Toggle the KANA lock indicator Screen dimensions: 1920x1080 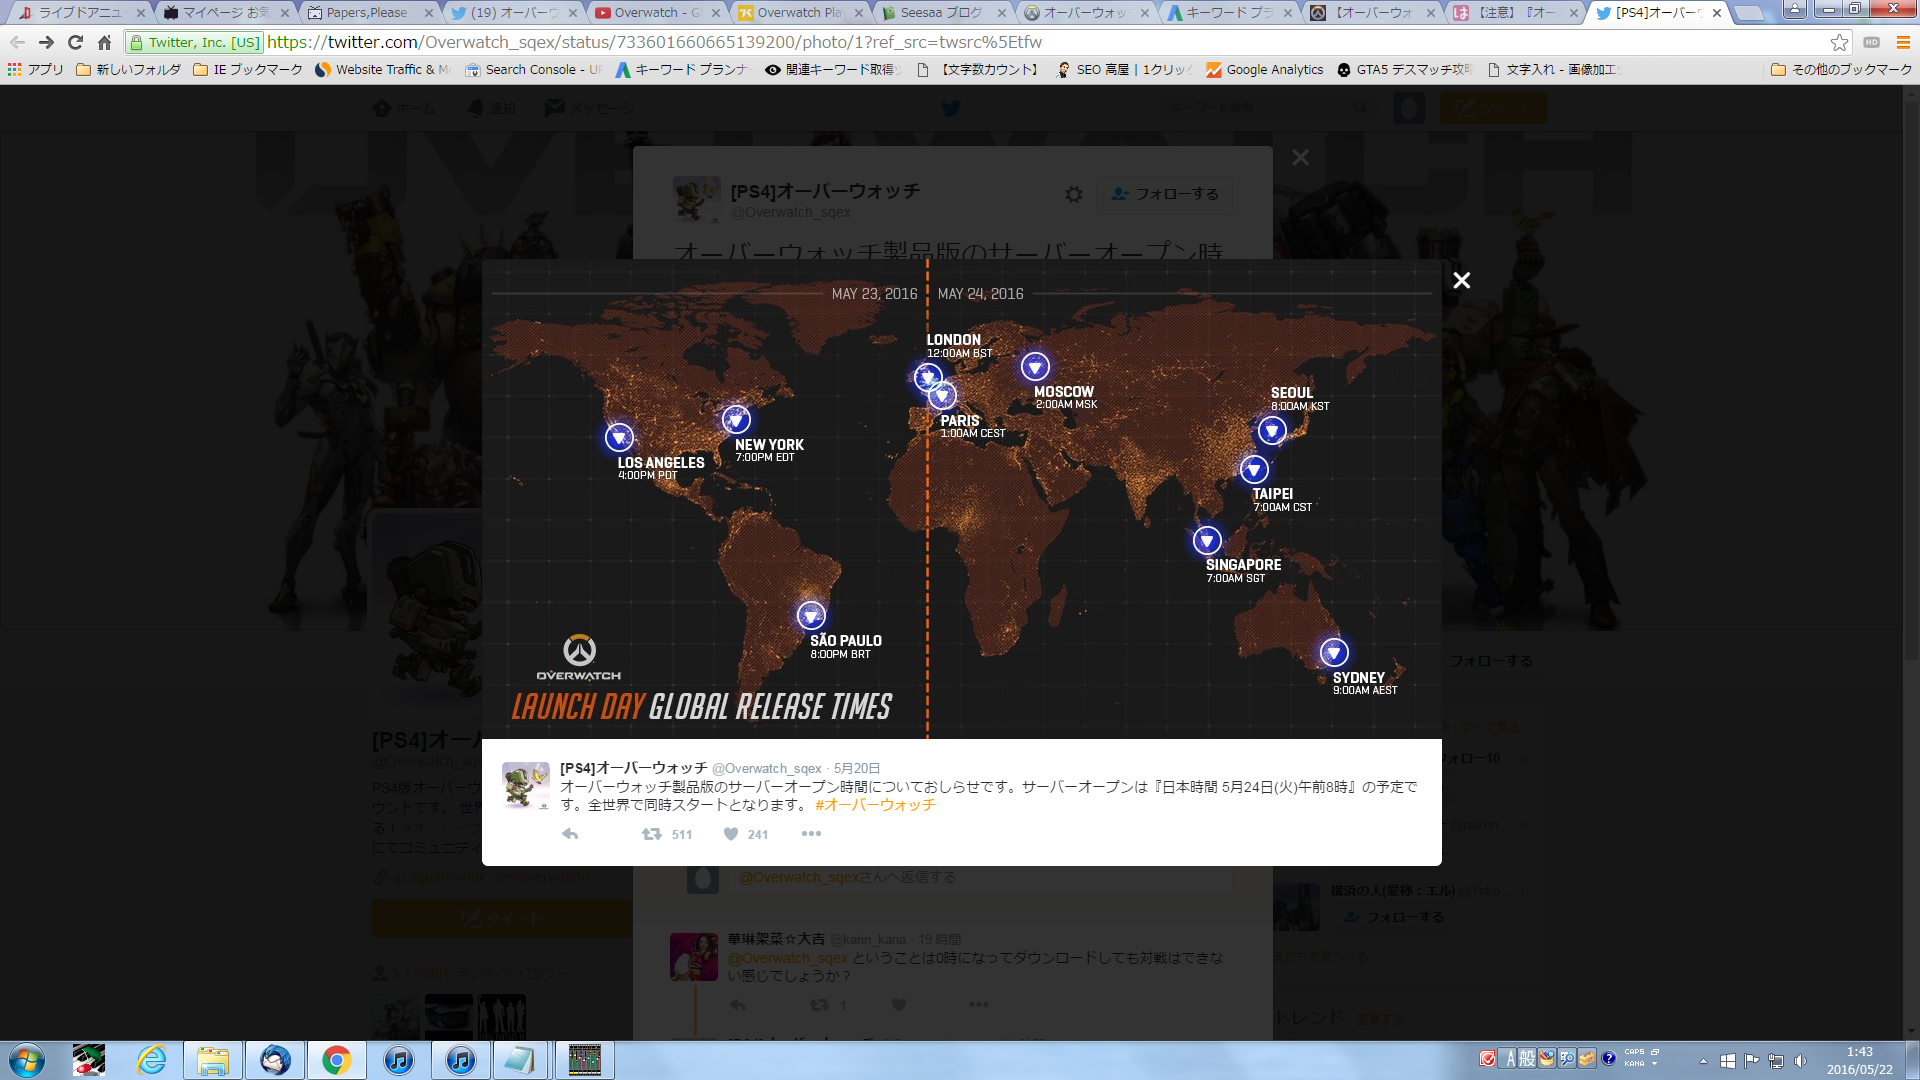[1634, 1064]
